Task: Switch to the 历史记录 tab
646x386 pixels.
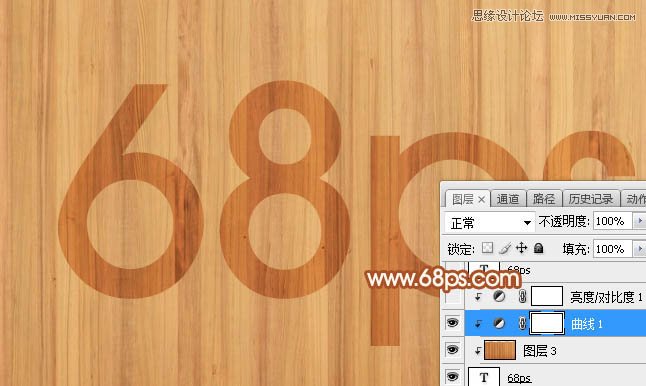Action: tap(591, 199)
